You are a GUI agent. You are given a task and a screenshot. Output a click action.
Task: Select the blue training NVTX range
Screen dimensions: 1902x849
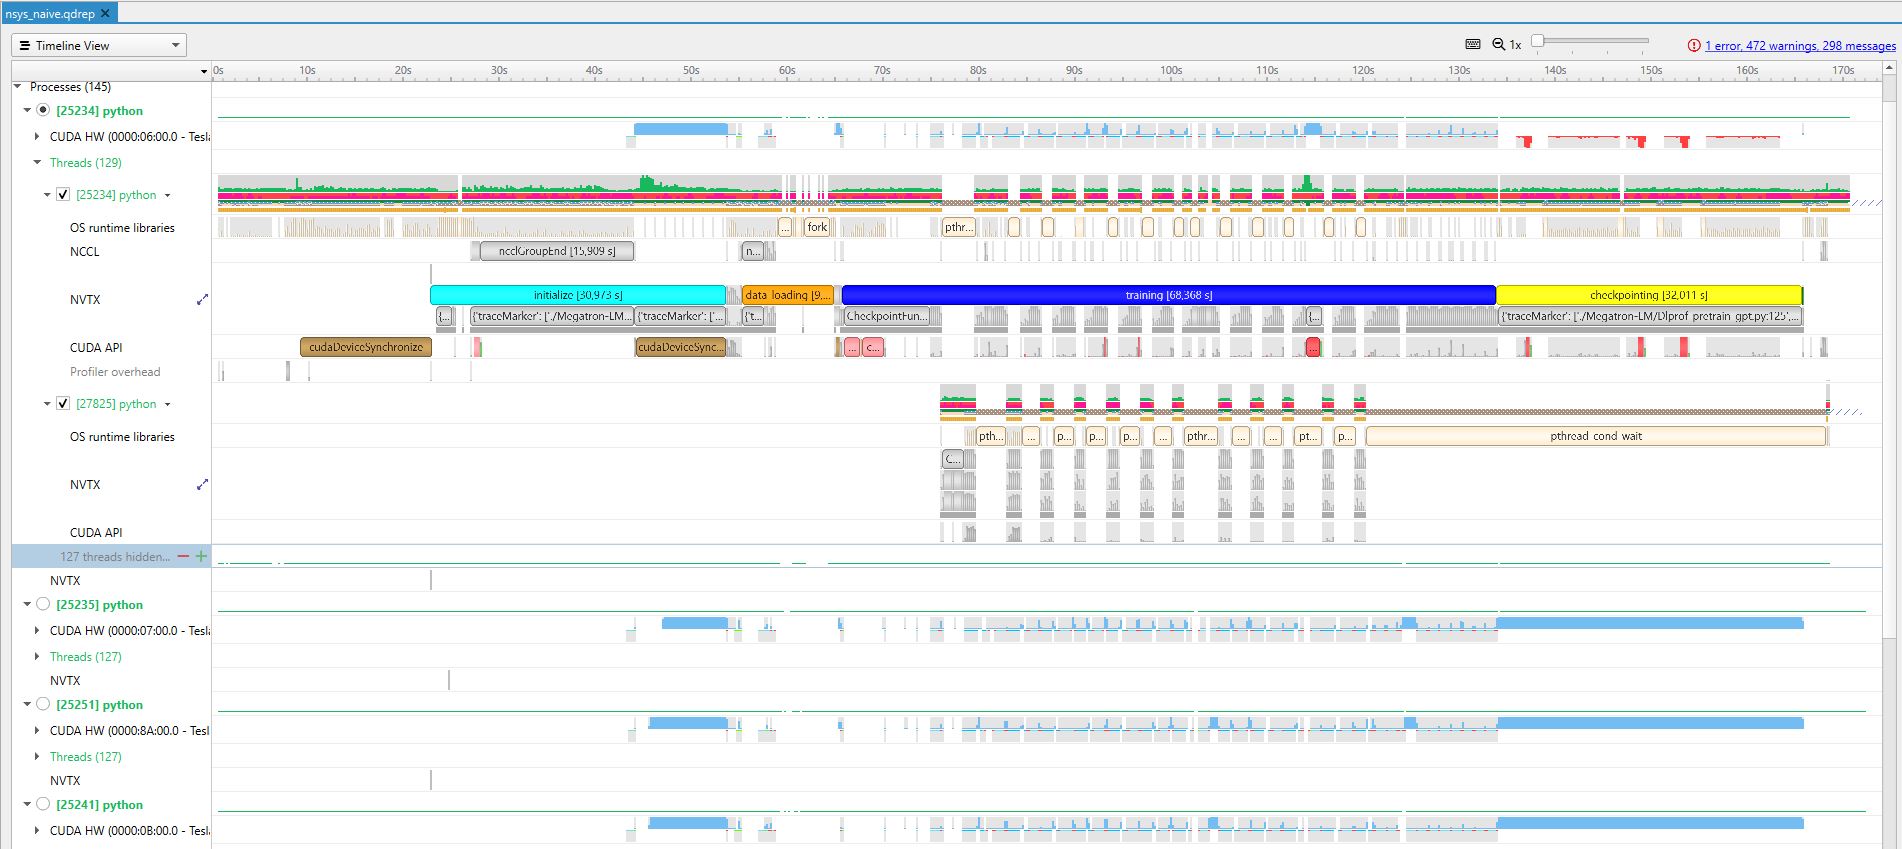(1169, 295)
